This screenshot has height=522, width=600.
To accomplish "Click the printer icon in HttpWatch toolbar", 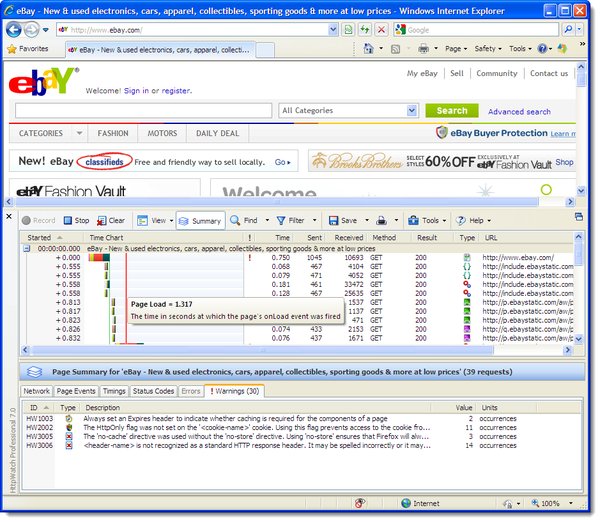I will [382, 220].
